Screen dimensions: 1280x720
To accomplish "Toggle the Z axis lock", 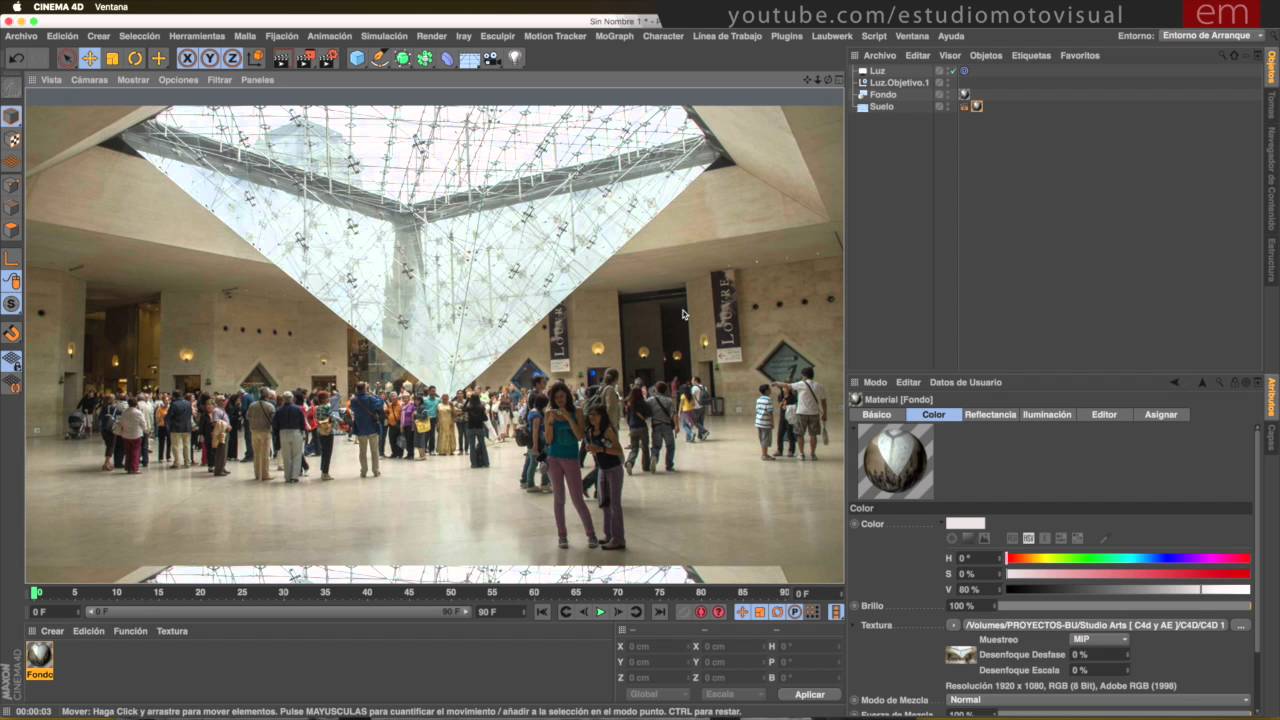I will [x=232, y=58].
